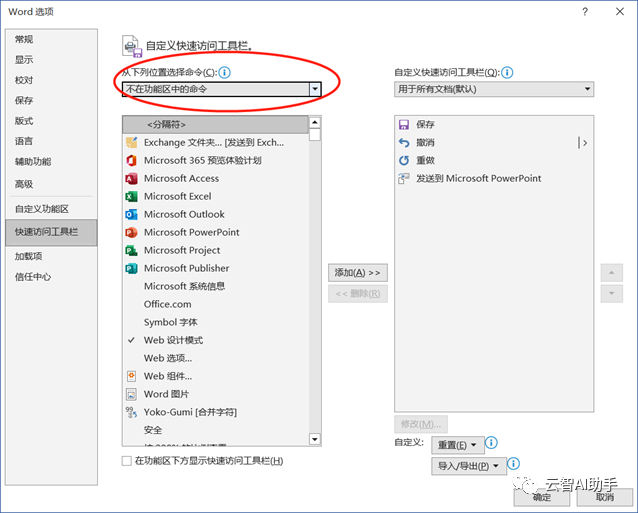Click the 添加(A) >> button
The image size is (638, 513).
[358, 273]
